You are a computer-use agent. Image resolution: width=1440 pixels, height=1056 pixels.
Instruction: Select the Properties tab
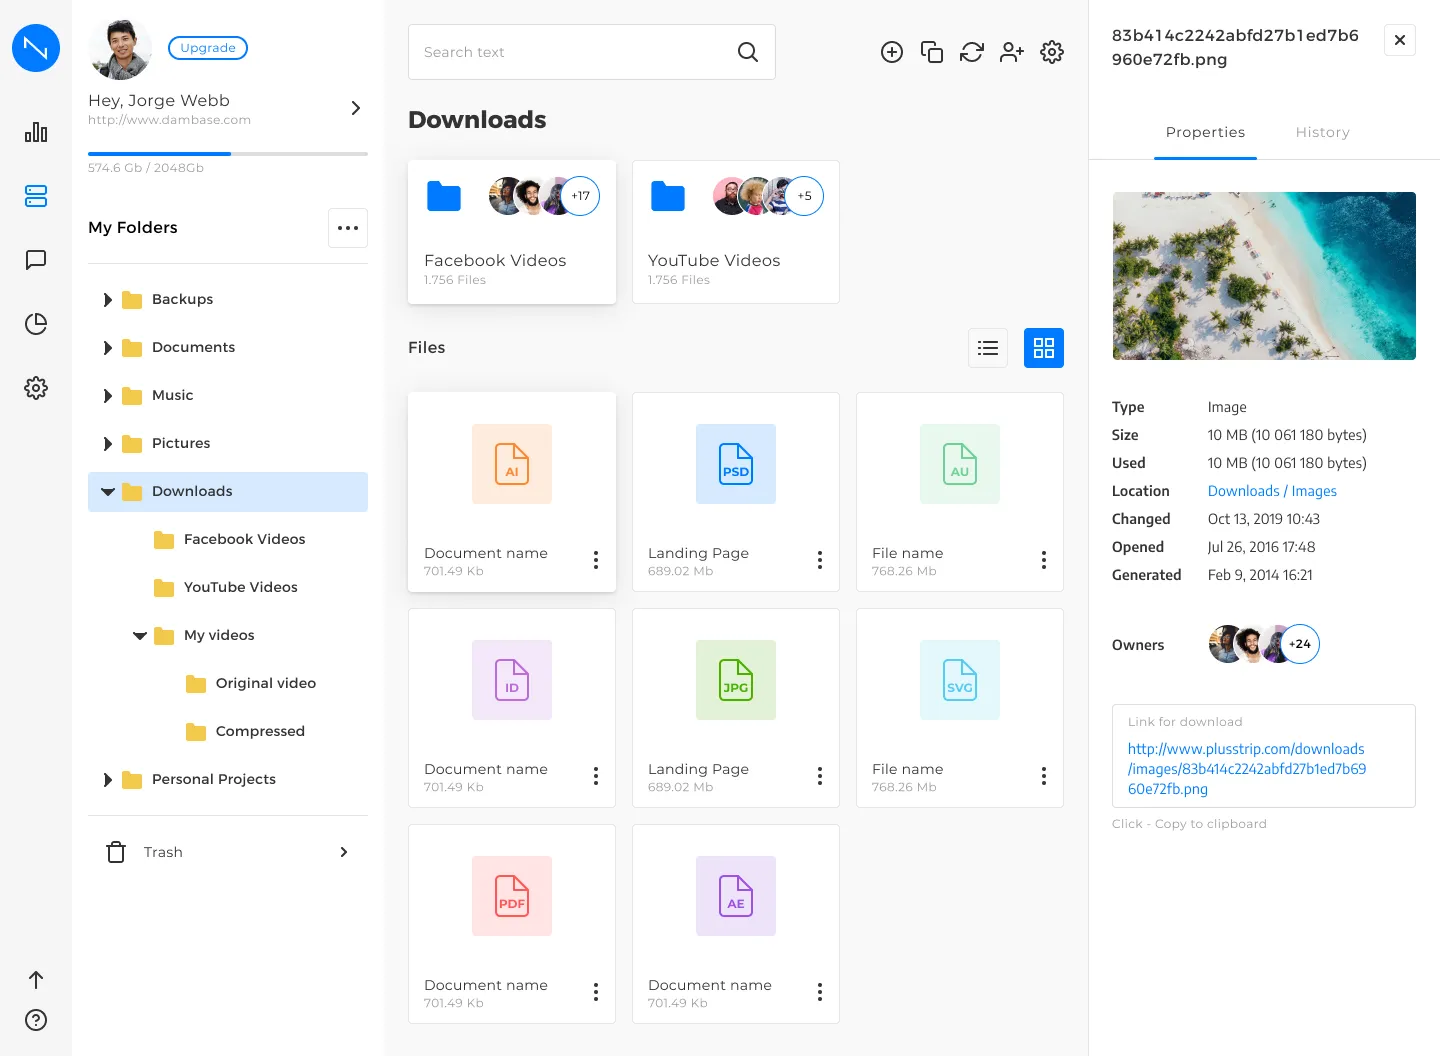coord(1205,132)
